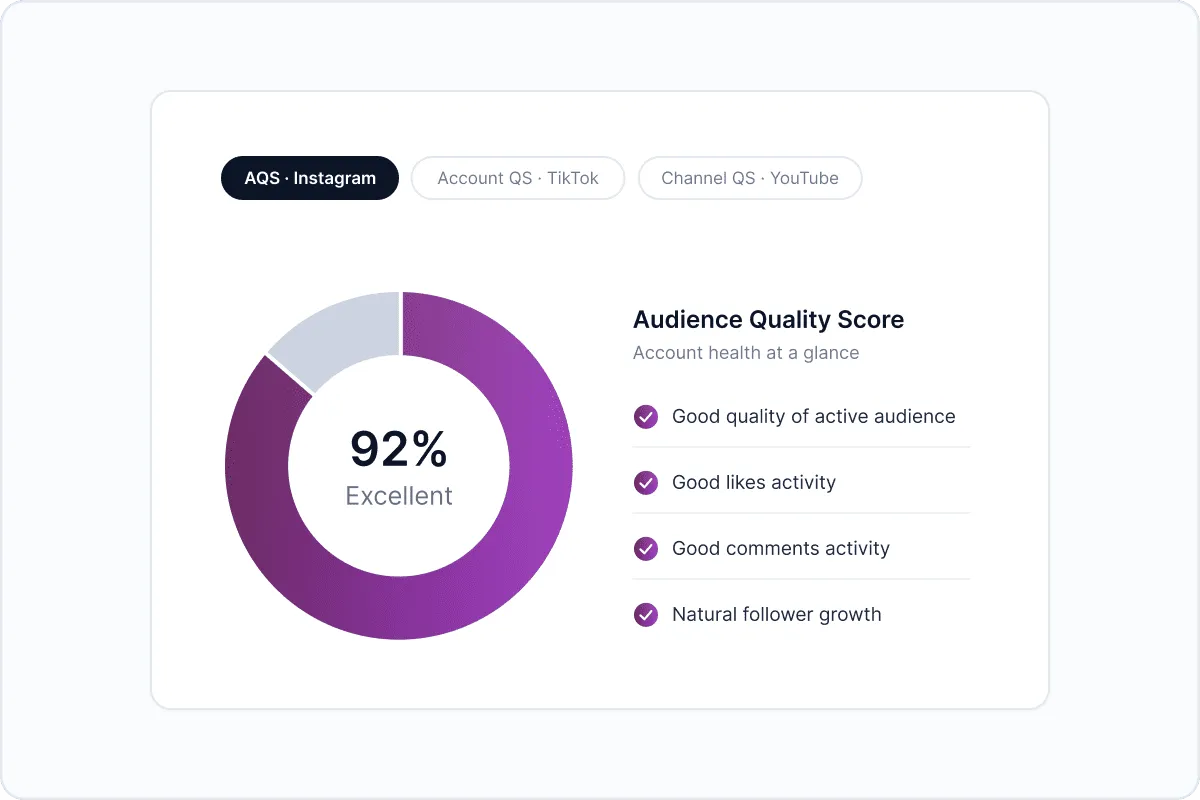Viewport: 1200px width, 800px height.
Task: Click the 92% score value
Action: click(399, 449)
